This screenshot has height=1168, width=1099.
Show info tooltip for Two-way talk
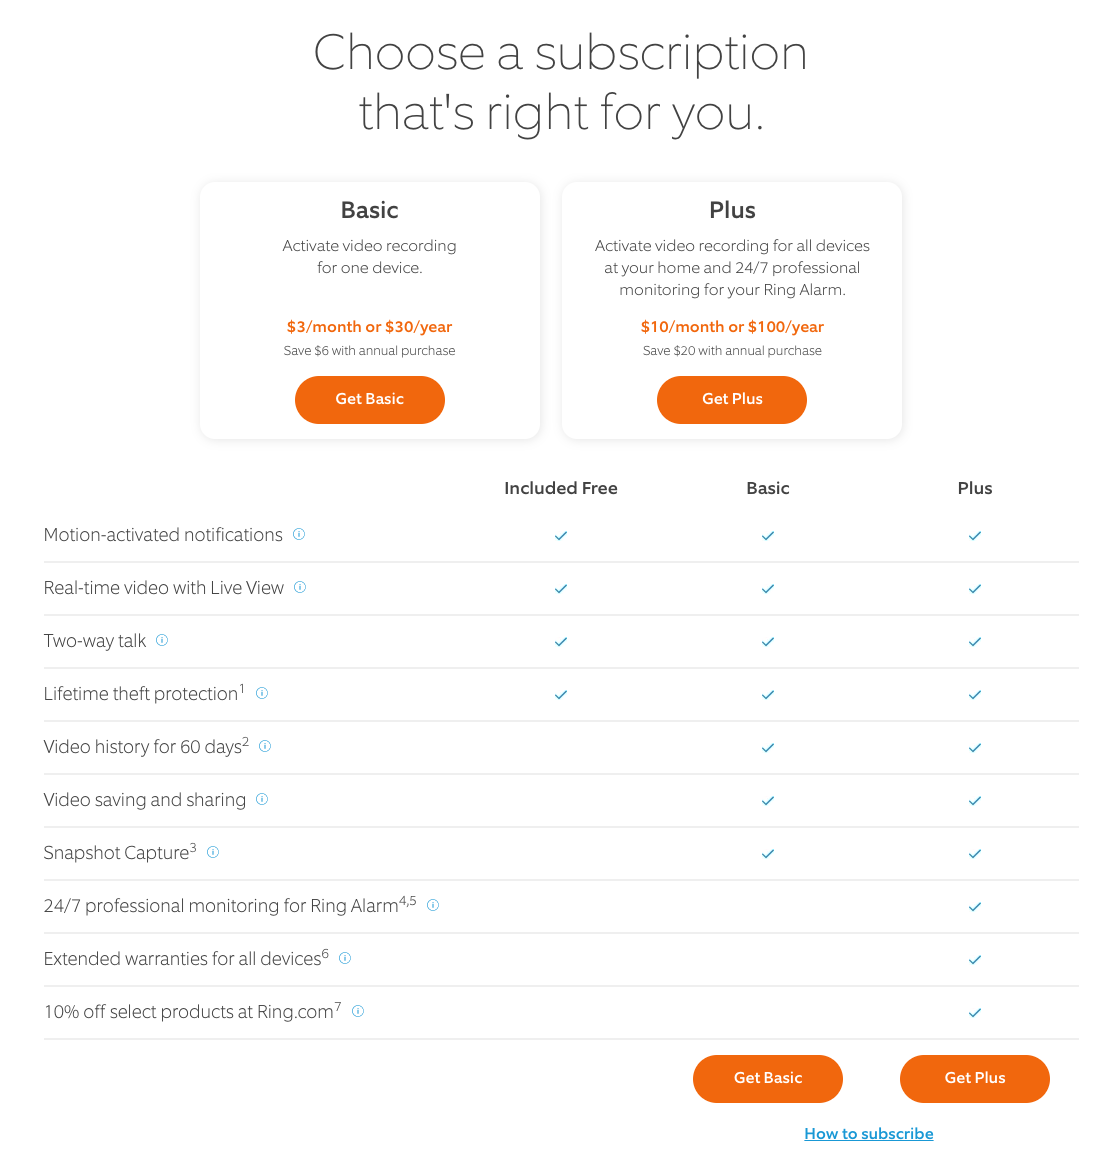[162, 640]
